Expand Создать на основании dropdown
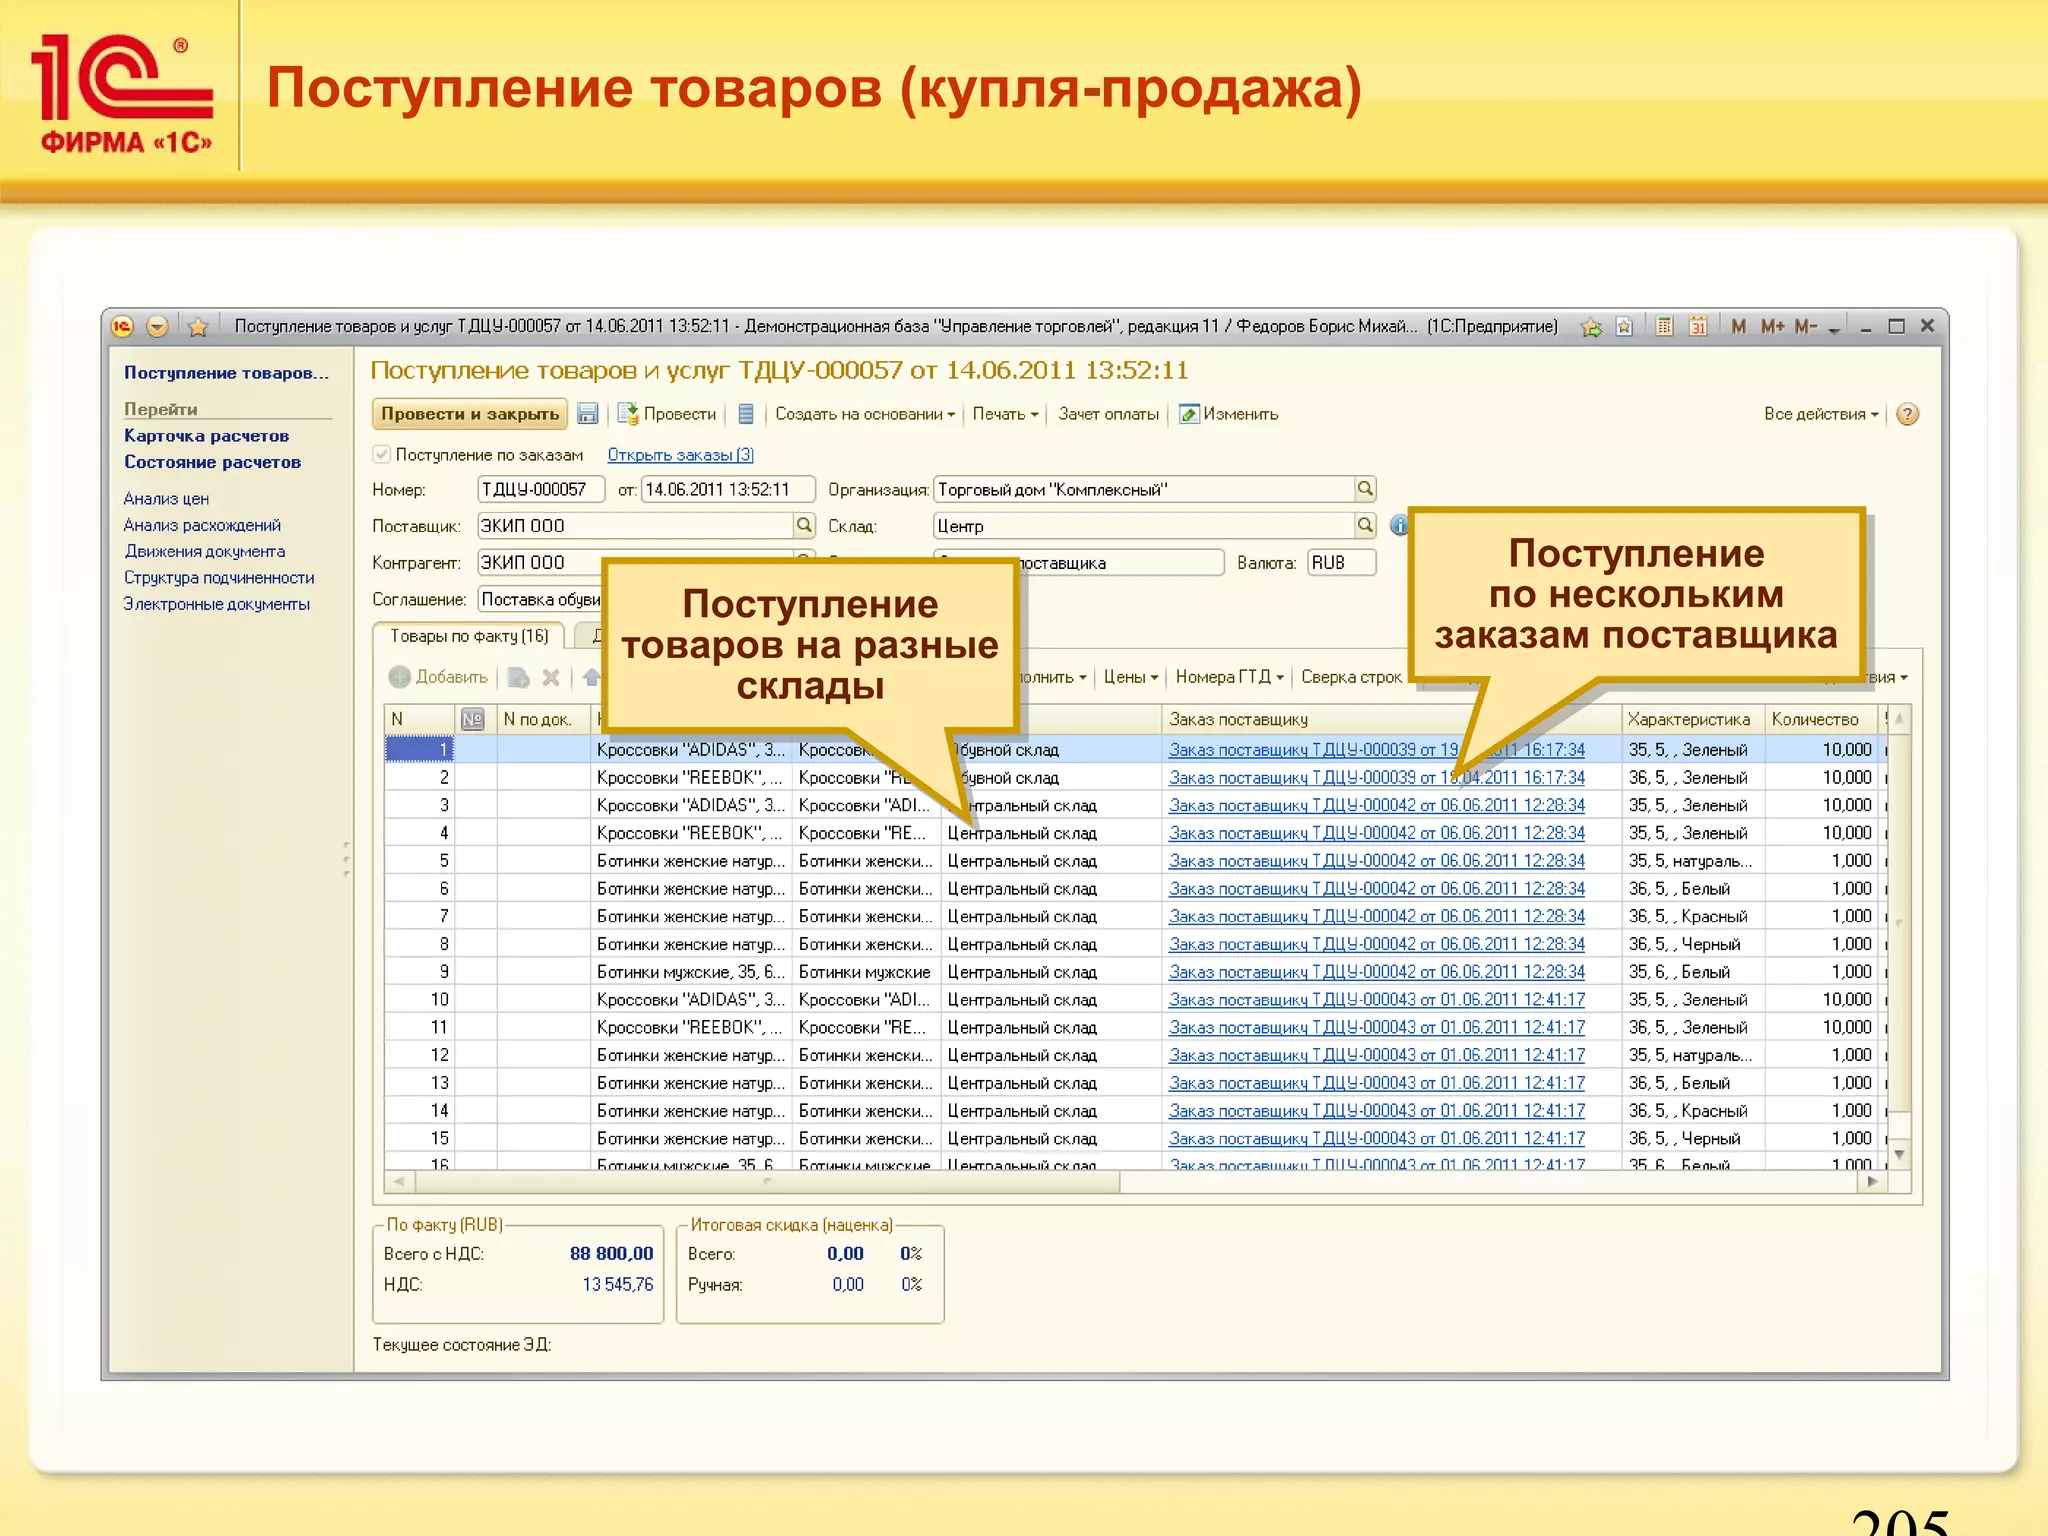Image resolution: width=2048 pixels, height=1536 pixels. (x=865, y=414)
